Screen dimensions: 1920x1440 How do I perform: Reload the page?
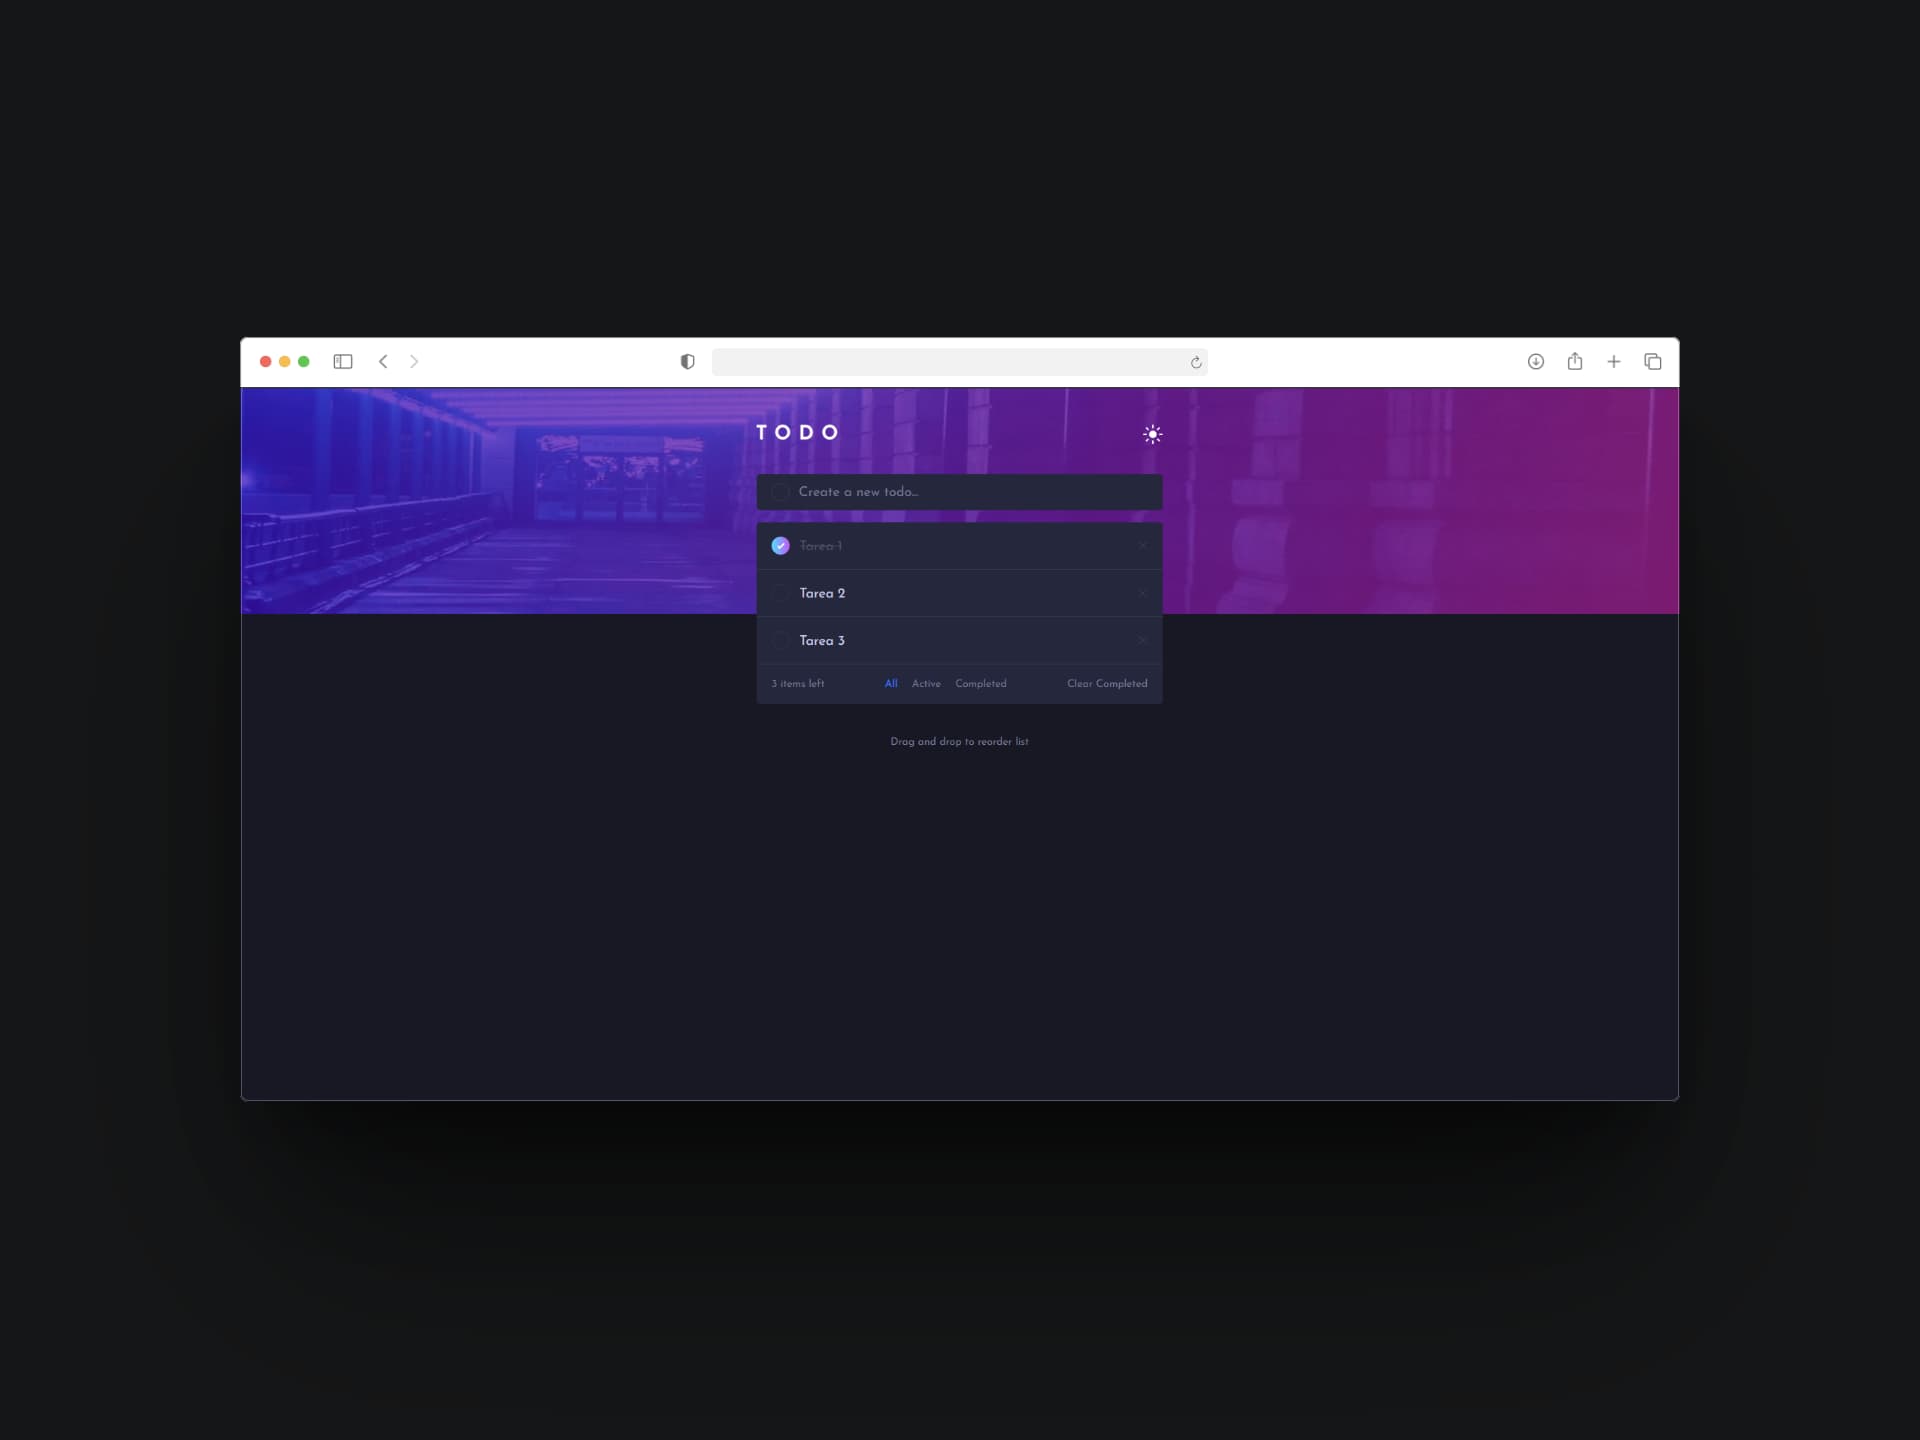[1195, 363]
